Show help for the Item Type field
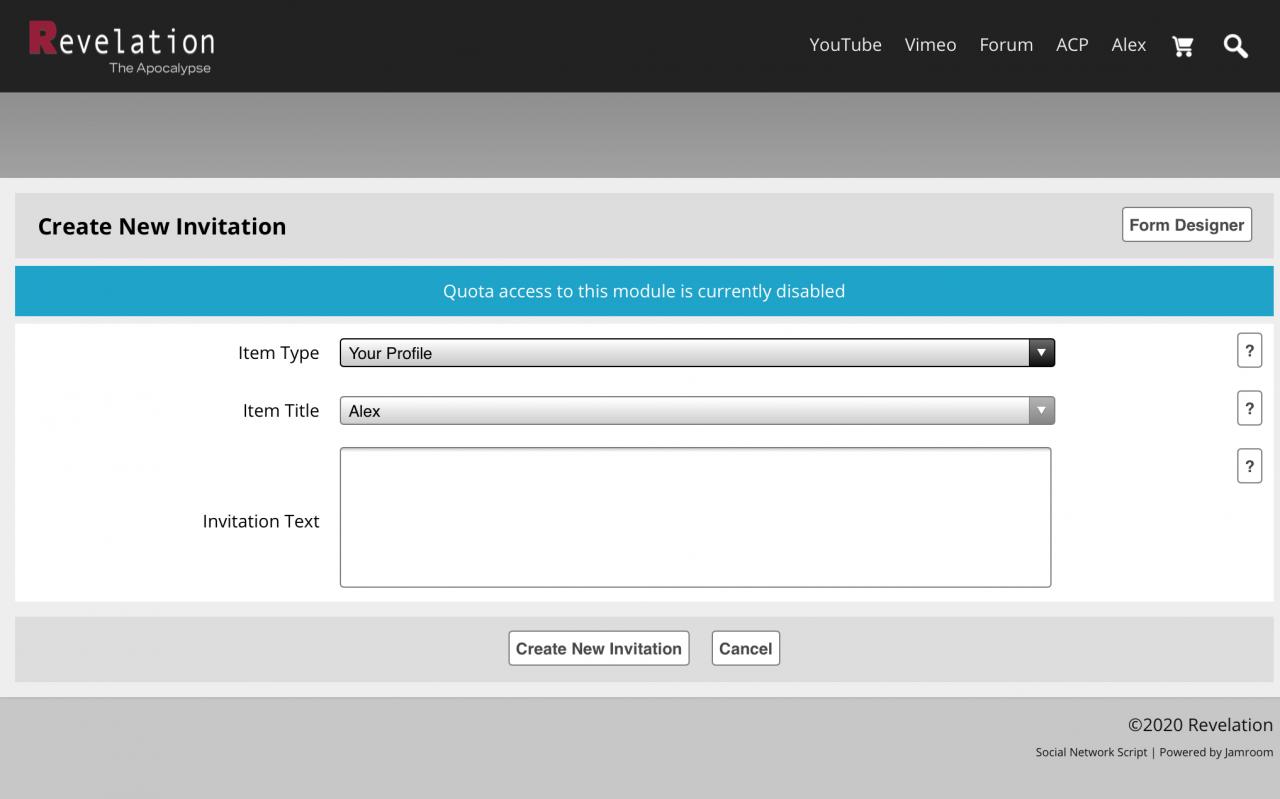 [x=1249, y=351]
